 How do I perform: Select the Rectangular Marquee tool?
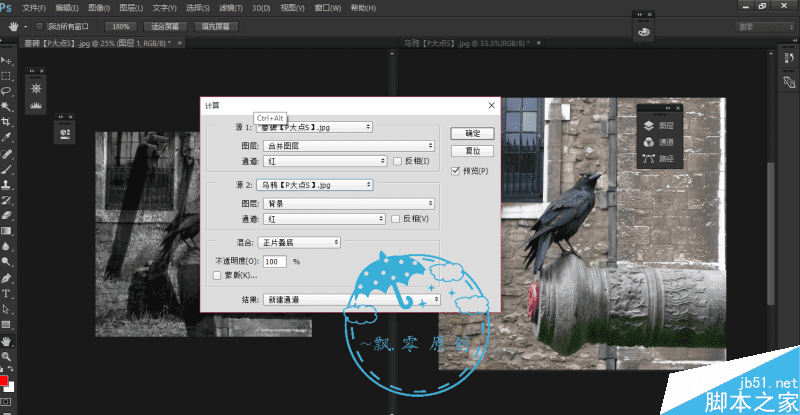pos(6,76)
